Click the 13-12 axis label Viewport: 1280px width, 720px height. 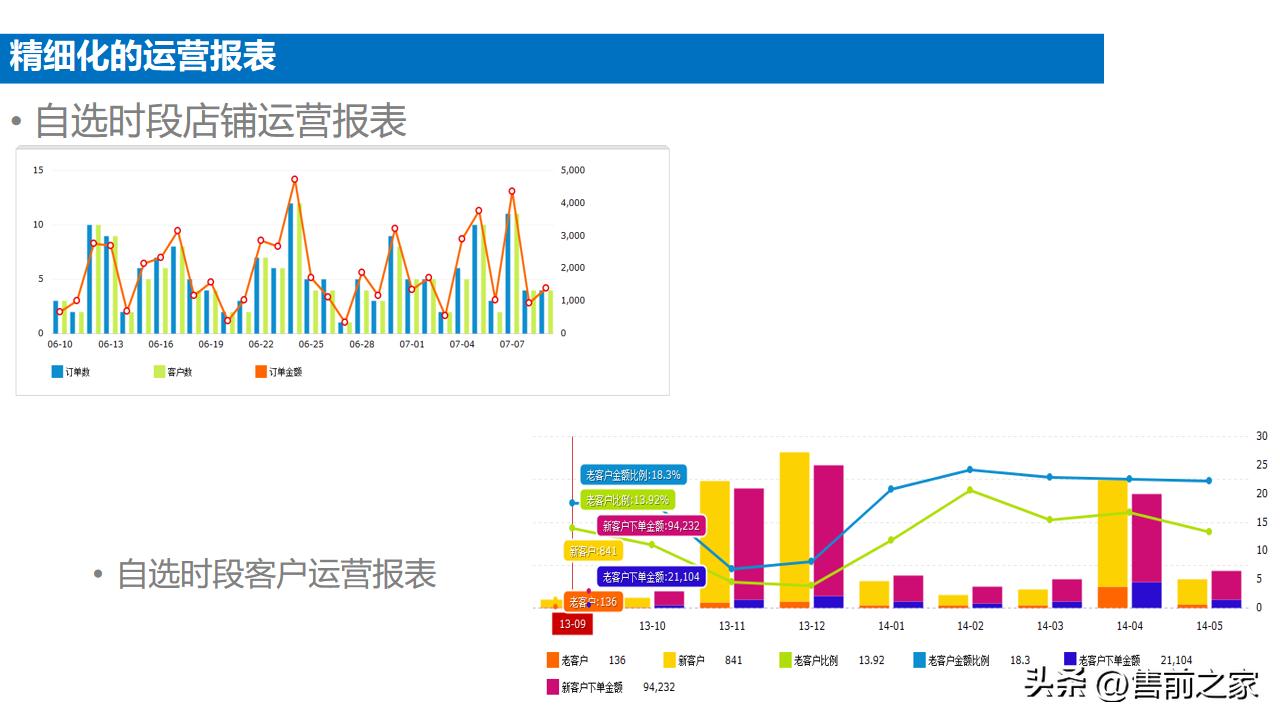[x=810, y=624]
